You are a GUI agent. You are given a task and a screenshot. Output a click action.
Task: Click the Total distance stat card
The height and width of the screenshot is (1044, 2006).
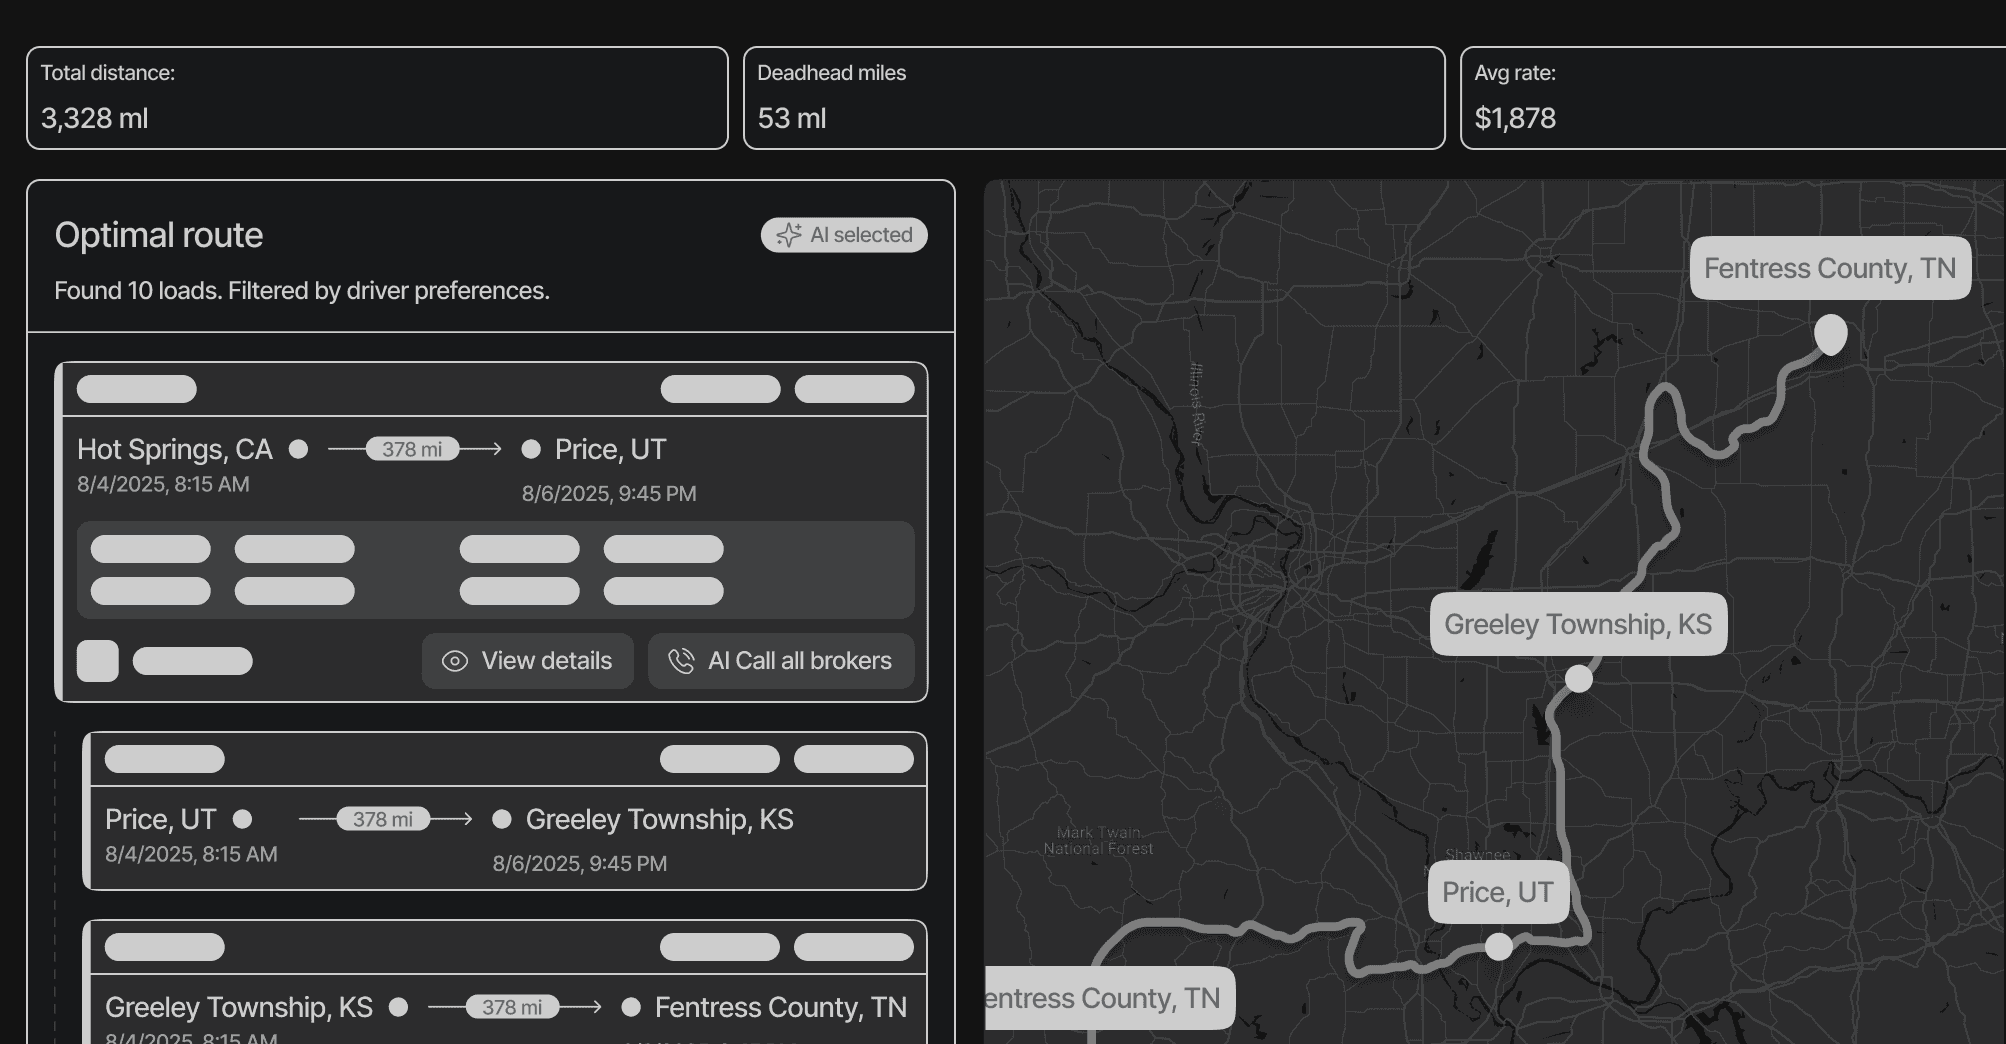(377, 98)
